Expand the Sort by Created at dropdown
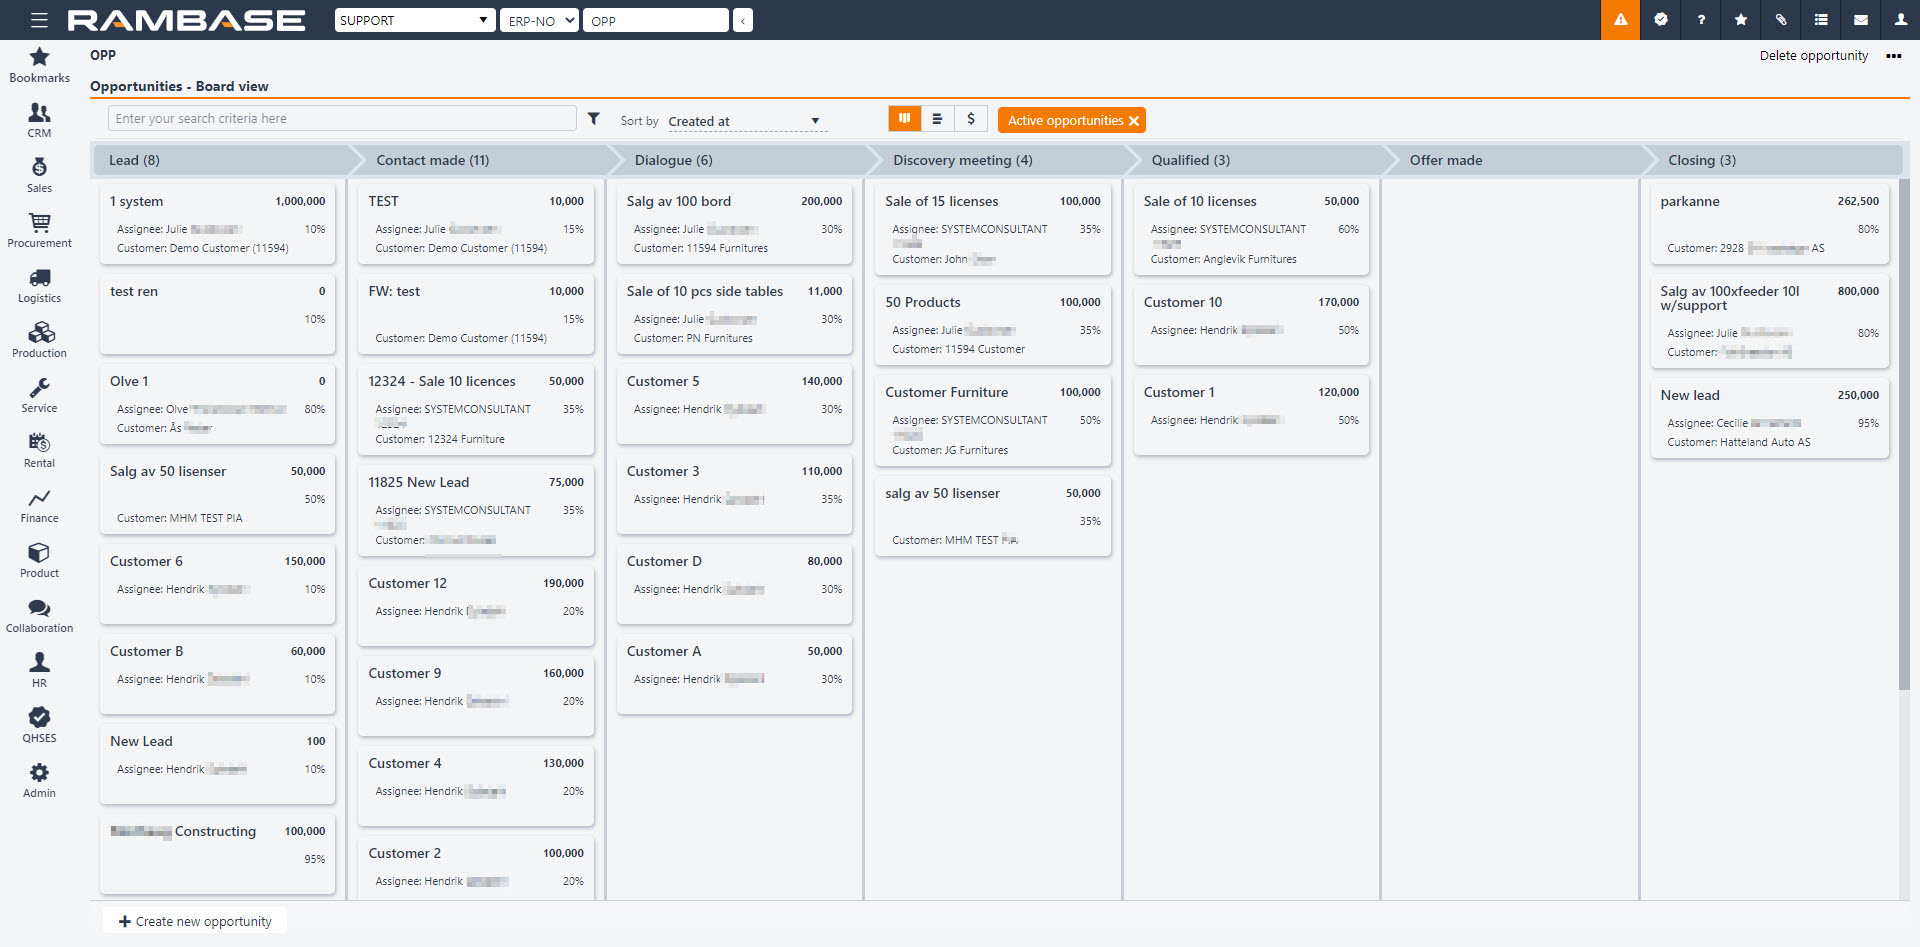The image size is (1920, 947). point(745,121)
